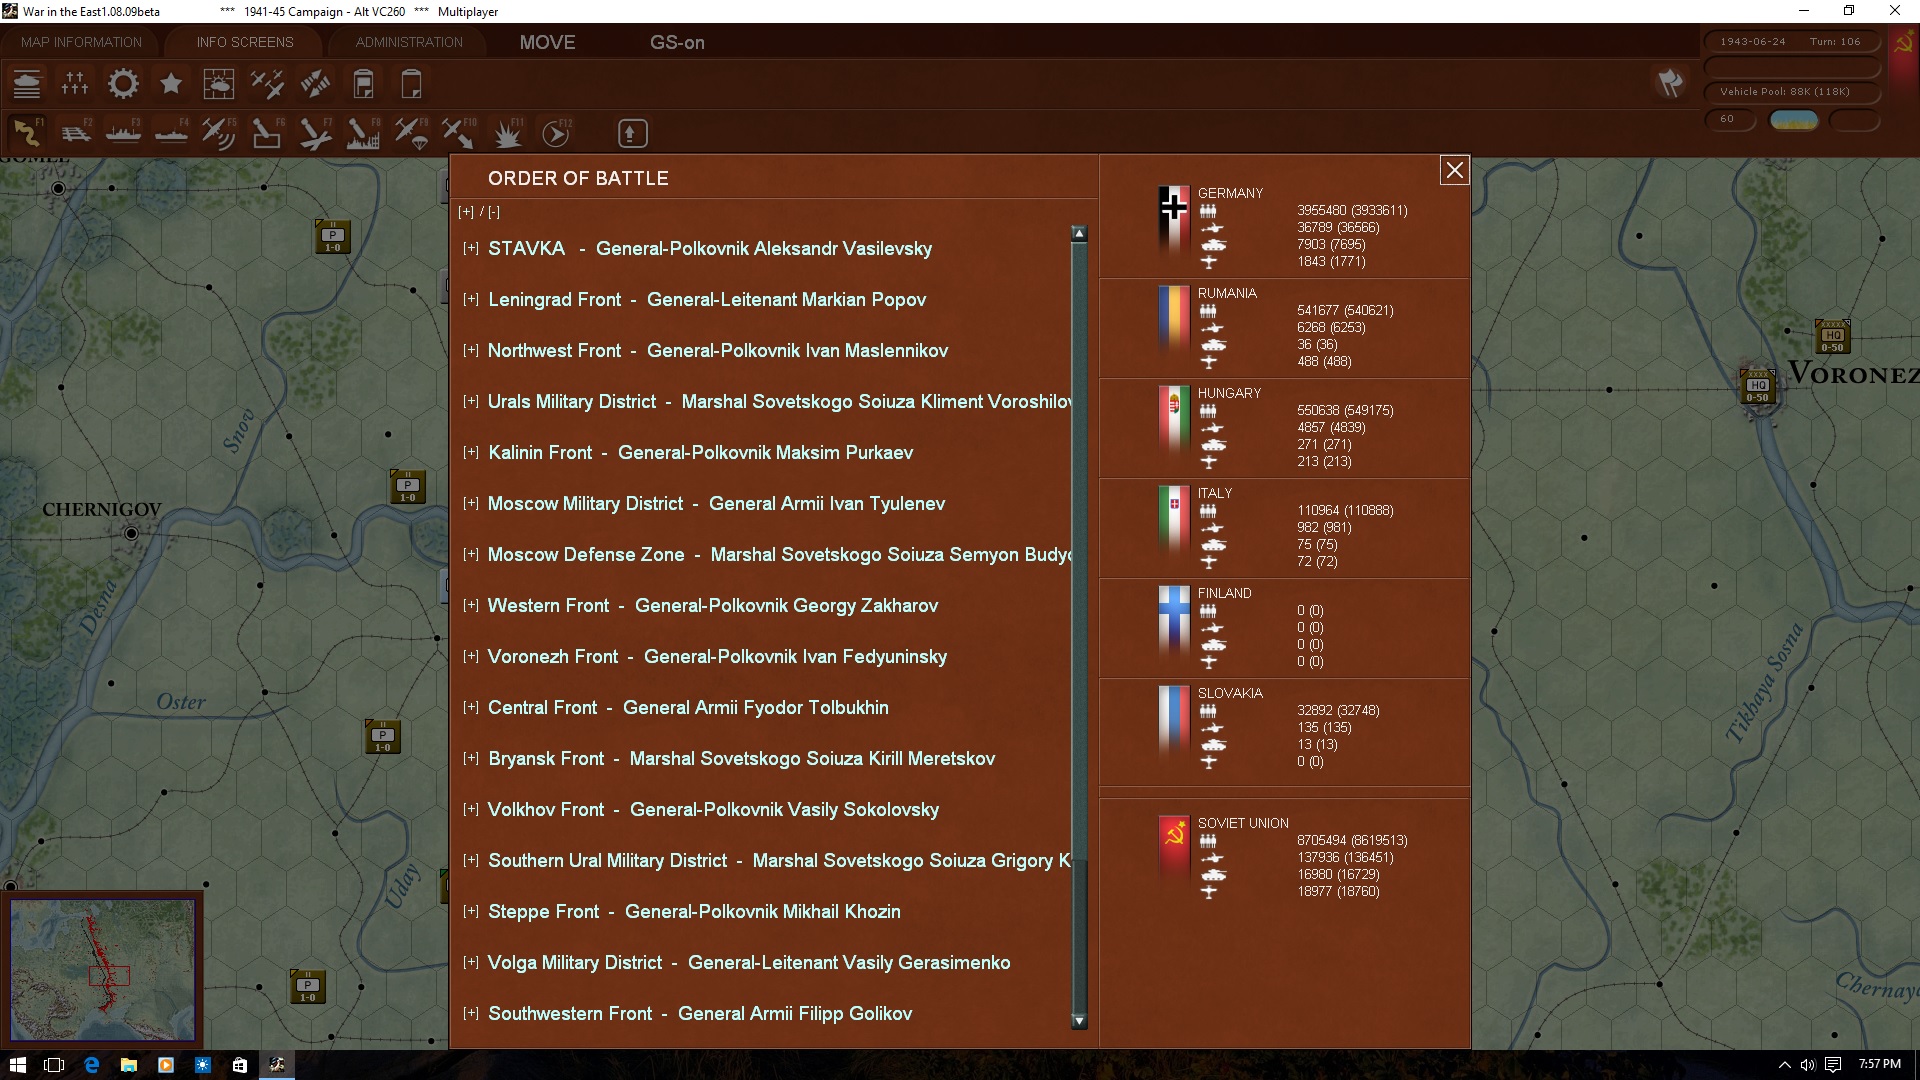Open the Action Center notifications icon
This screenshot has height=1080, width=1920.
pyautogui.click(x=1833, y=1065)
